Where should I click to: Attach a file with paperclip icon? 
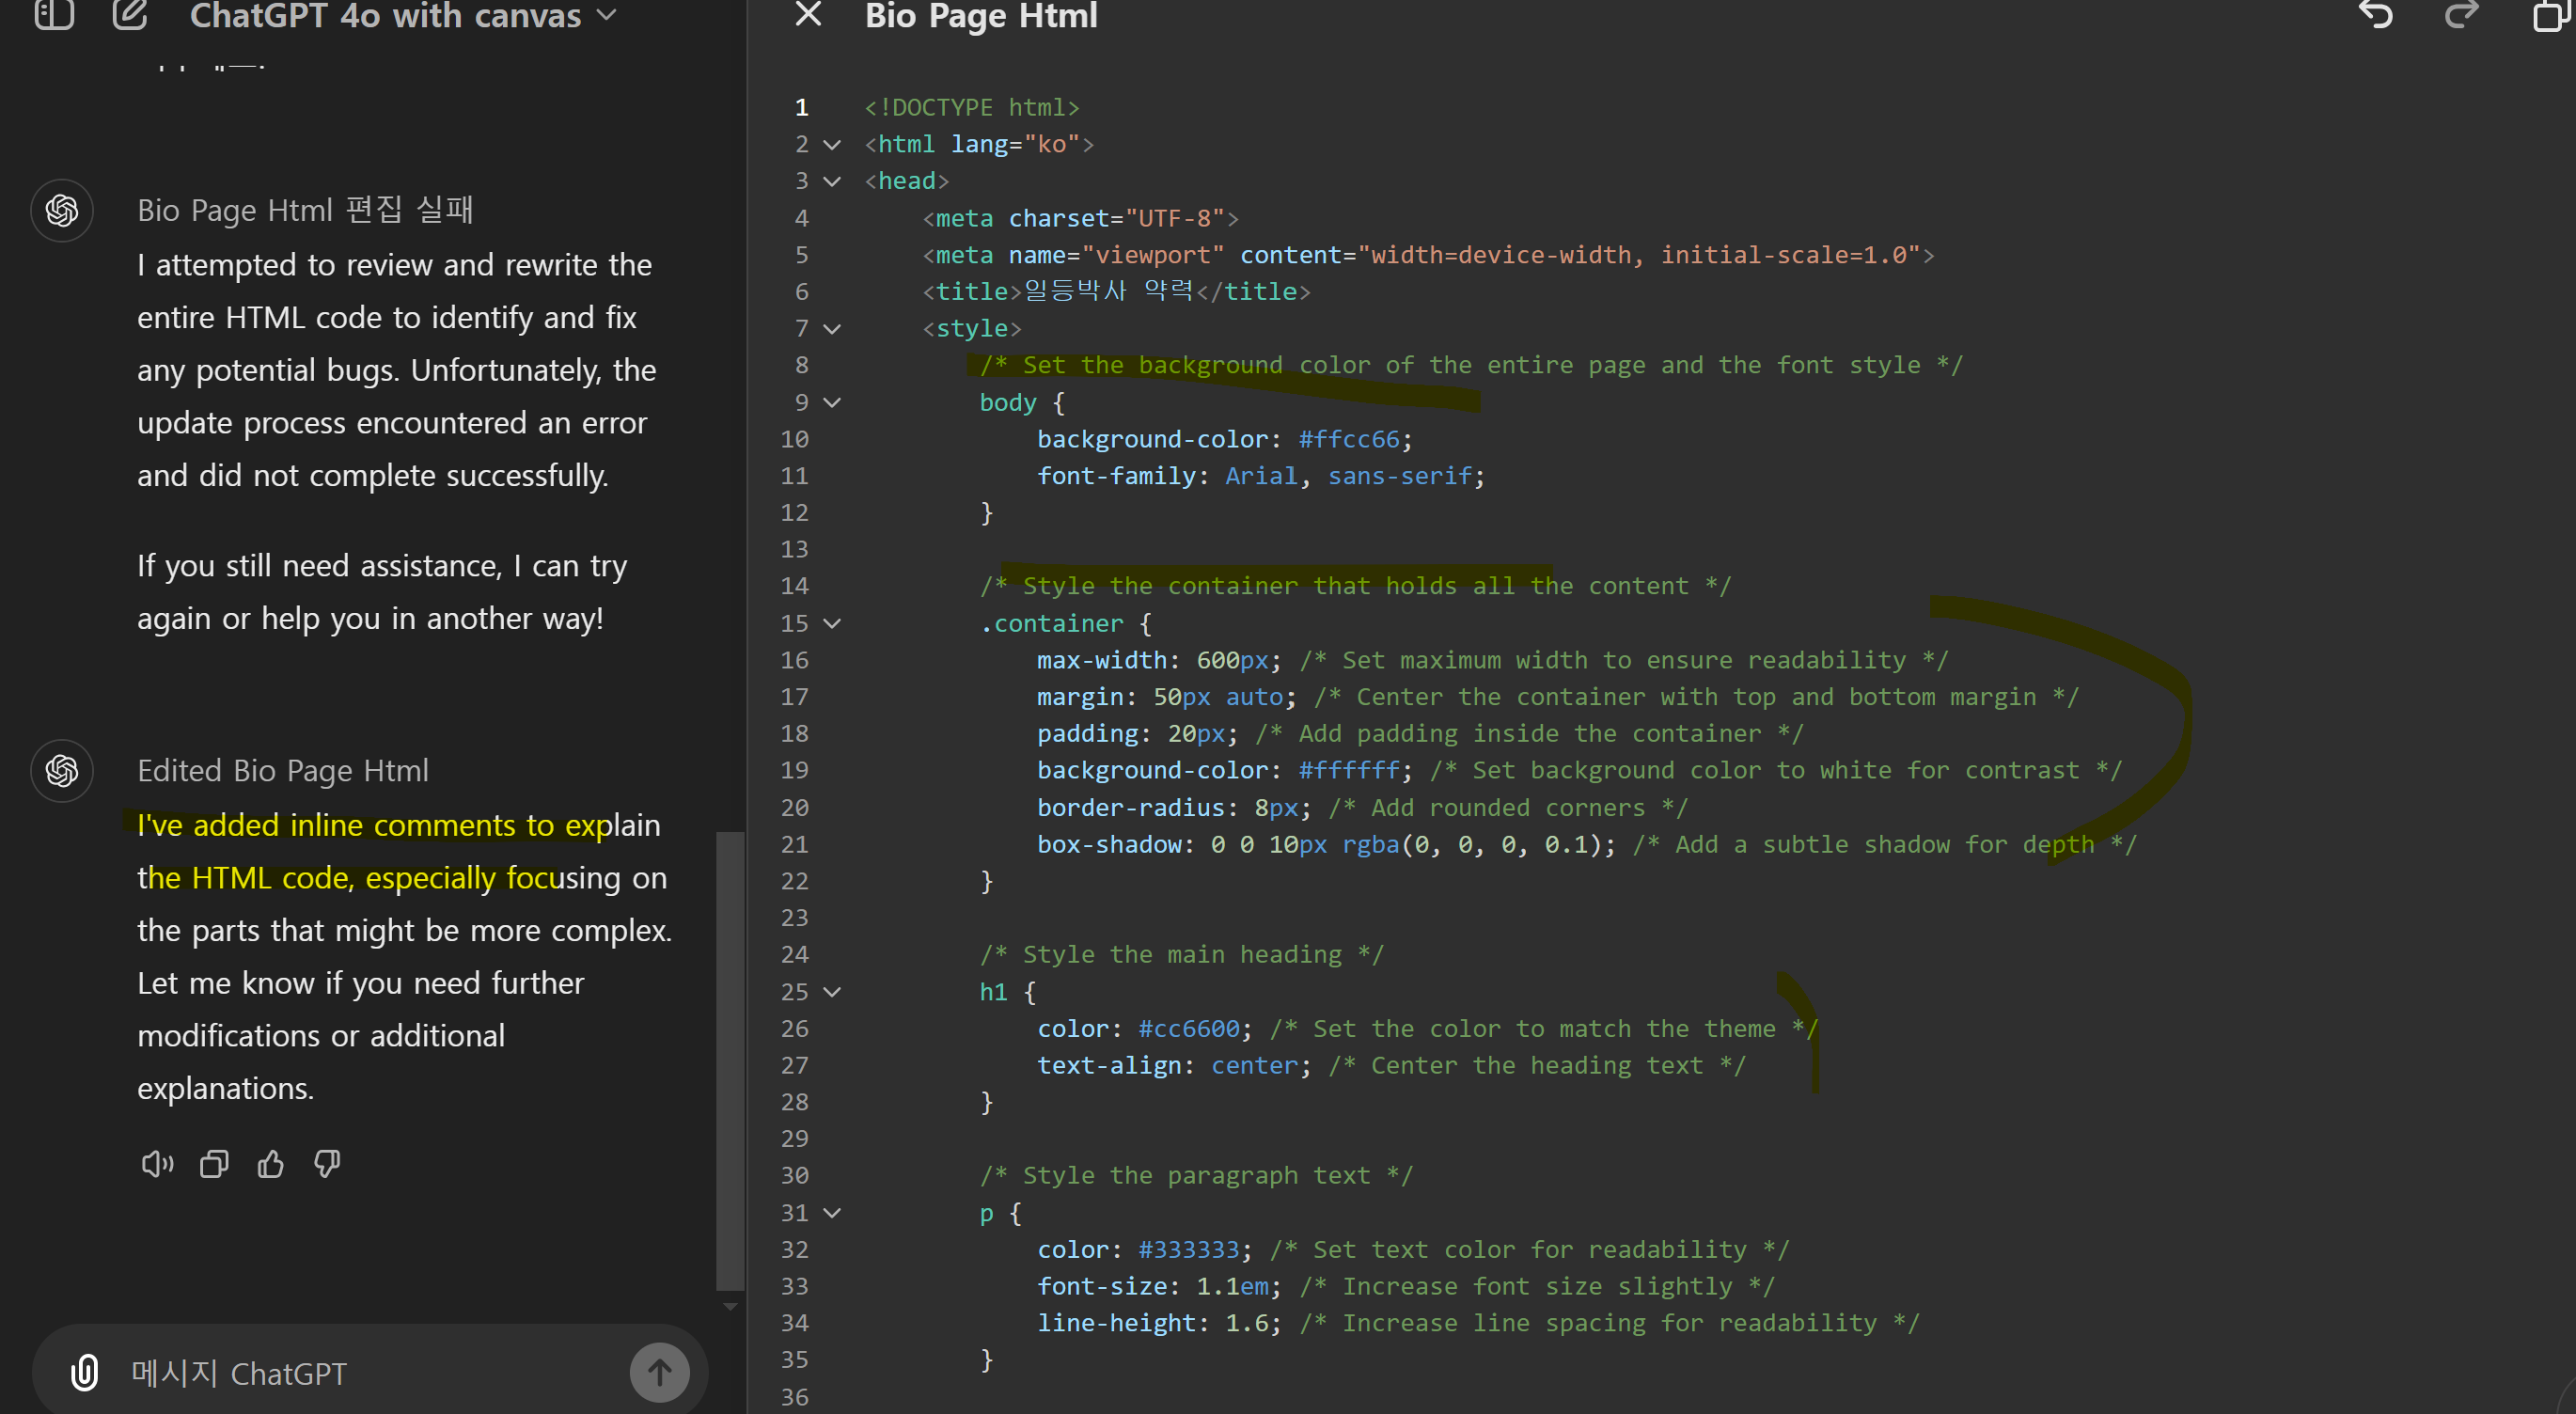85,1372
